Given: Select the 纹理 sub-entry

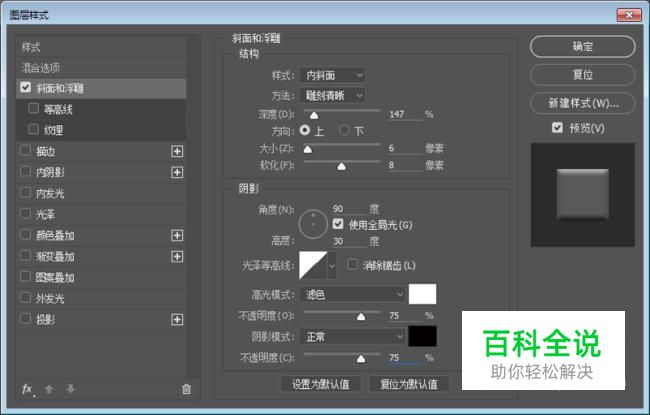Looking at the screenshot, I should (101, 130).
